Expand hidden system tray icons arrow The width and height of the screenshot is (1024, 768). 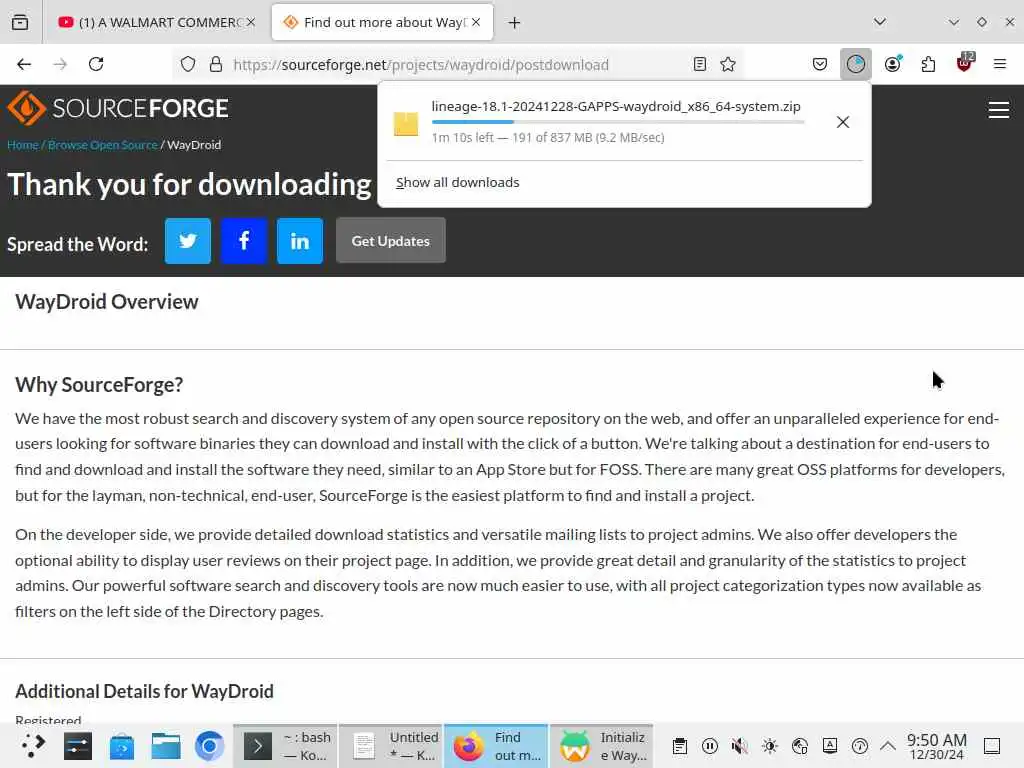888,746
